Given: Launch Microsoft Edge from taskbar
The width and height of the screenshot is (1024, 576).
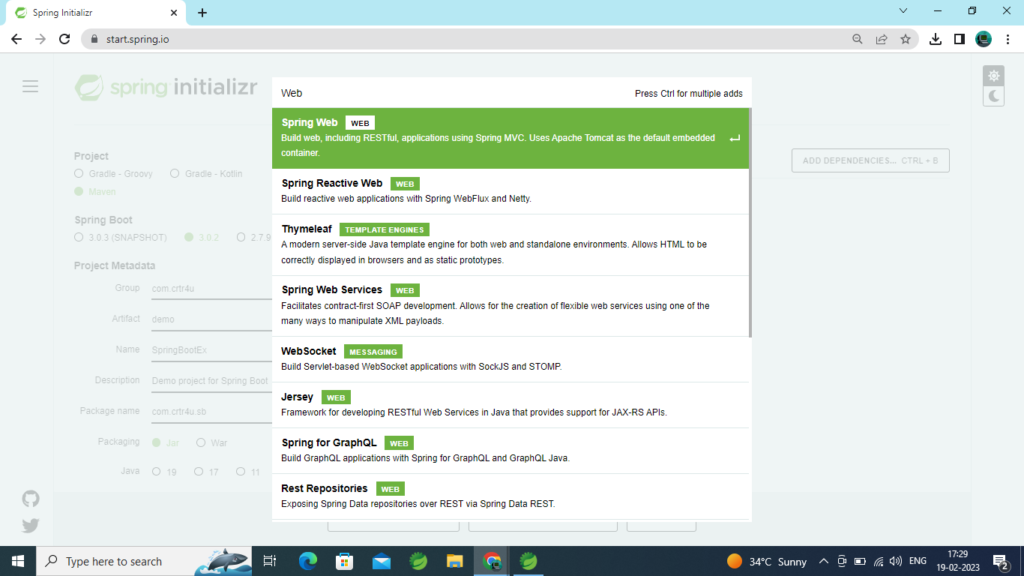Looking at the screenshot, I should [x=308, y=561].
